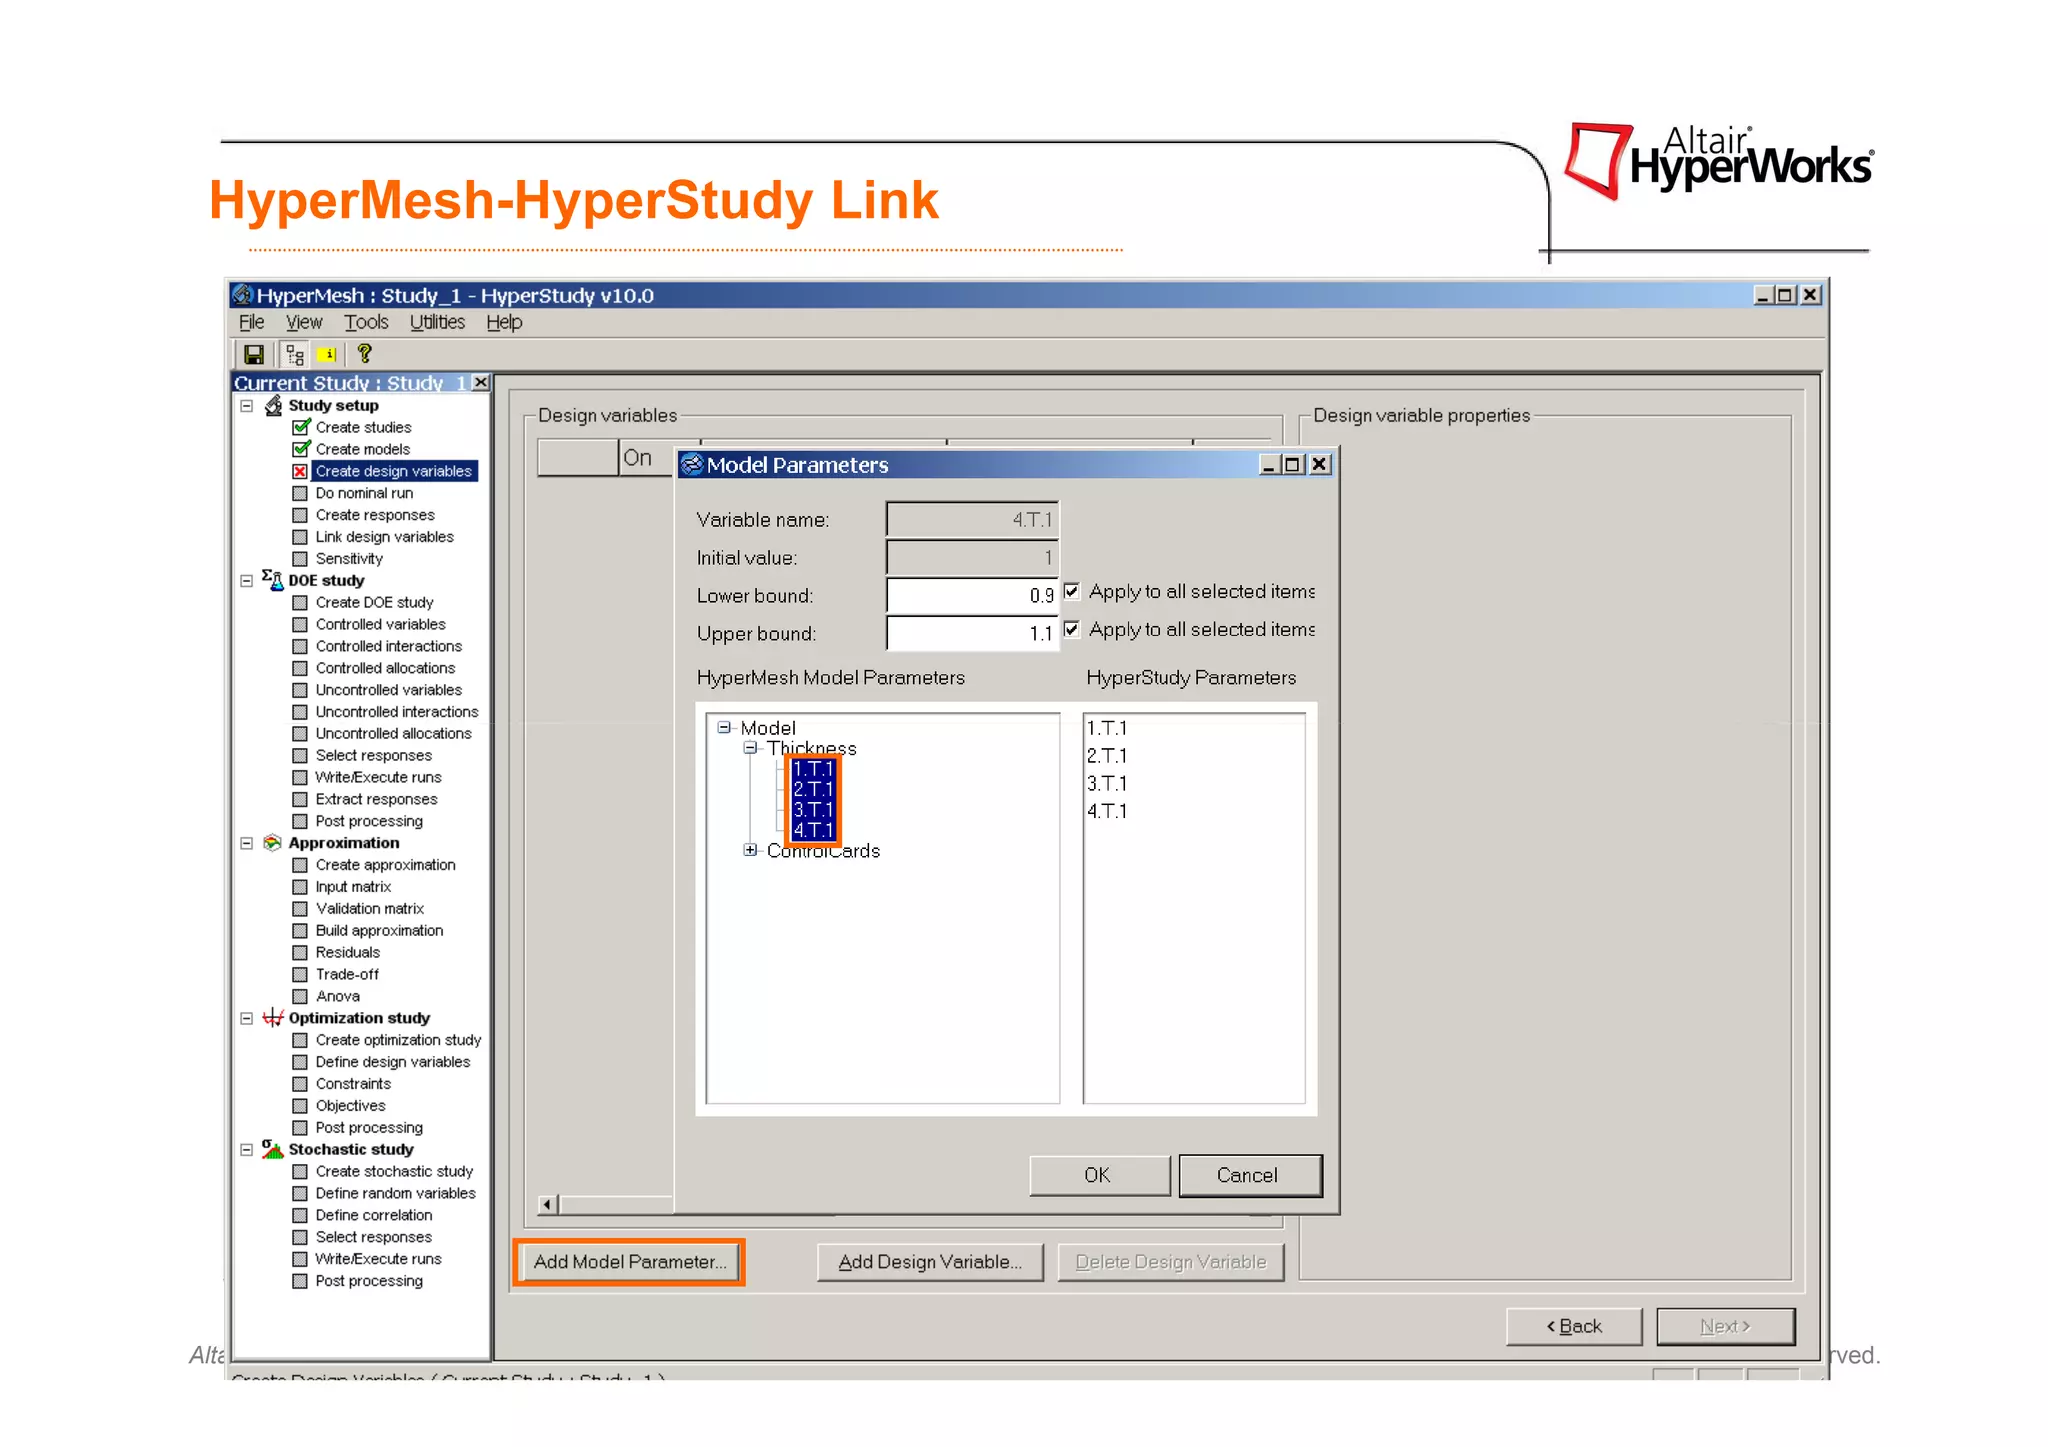Image resolution: width=2048 pixels, height=1447 pixels.
Task: Close the Current Study panel
Action: (x=481, y=383)
